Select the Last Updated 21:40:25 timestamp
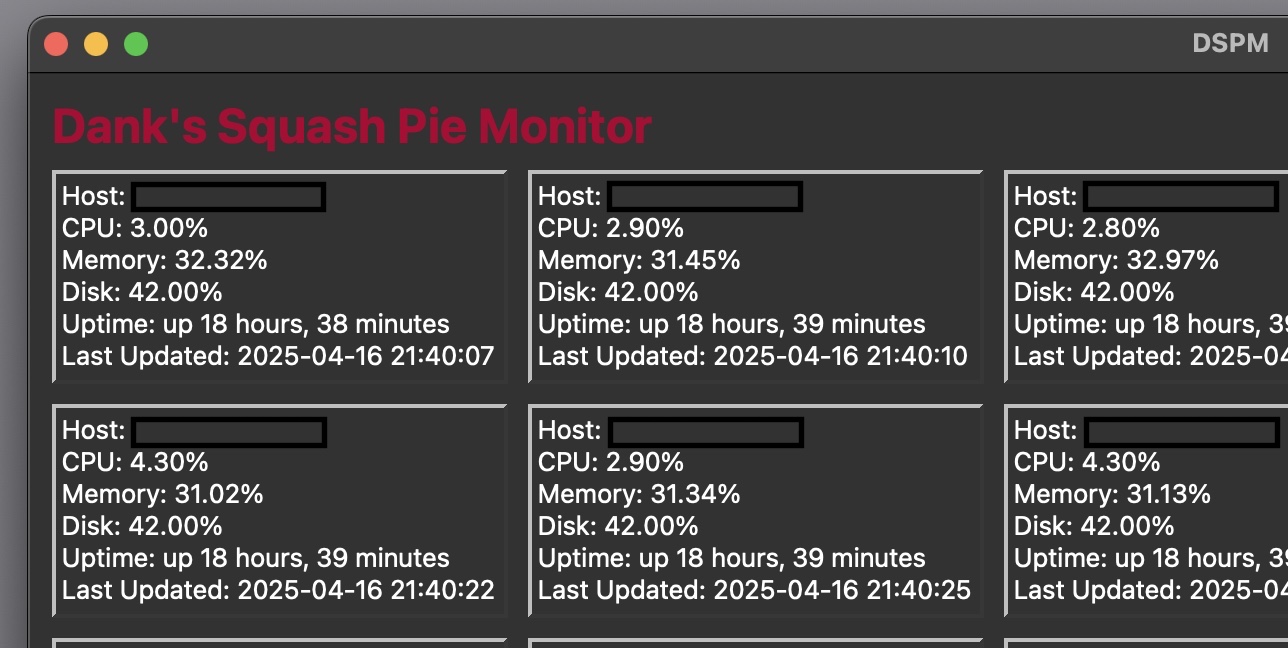Viewport: 1288px width, 648px height. [754, 590]
